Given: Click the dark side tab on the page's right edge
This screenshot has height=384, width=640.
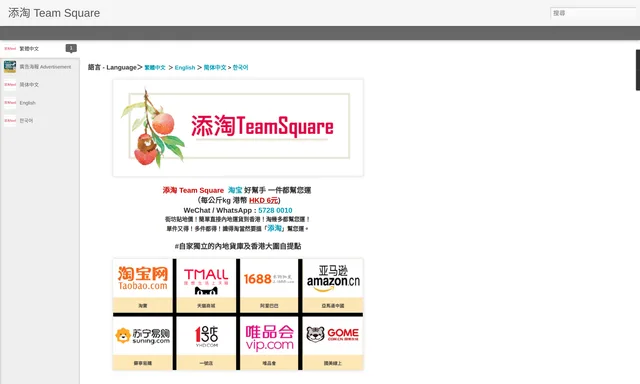Looking at the screenshot, I should (x=638, y=70).
